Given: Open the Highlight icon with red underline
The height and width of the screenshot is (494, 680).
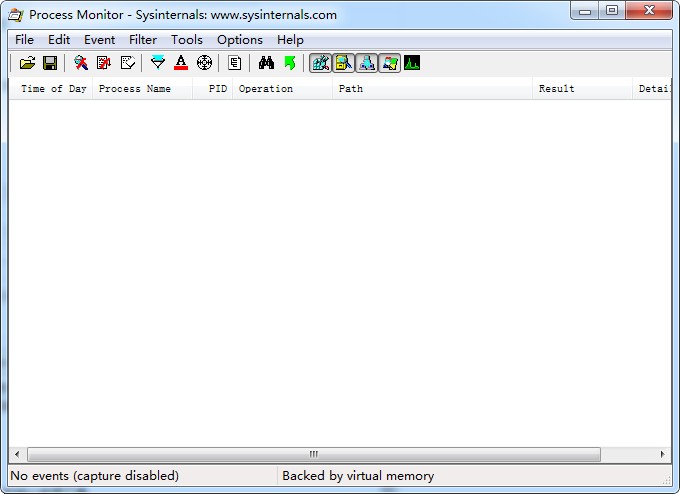Looking at the screenshot, I should pyautogui.click(x=181, y=63).
